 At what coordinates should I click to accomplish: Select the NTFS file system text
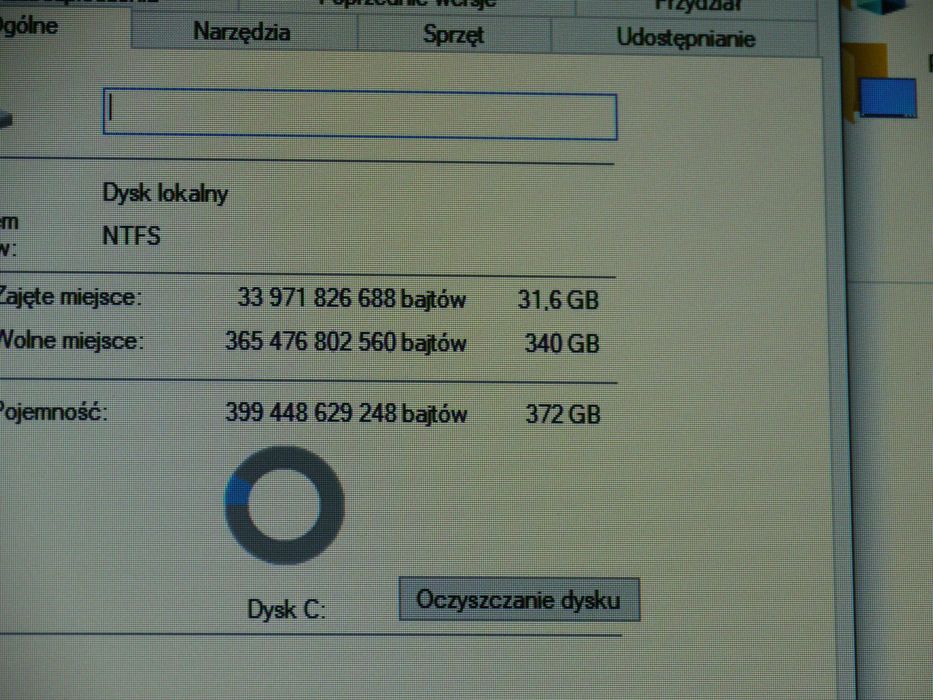click(131, 236)
